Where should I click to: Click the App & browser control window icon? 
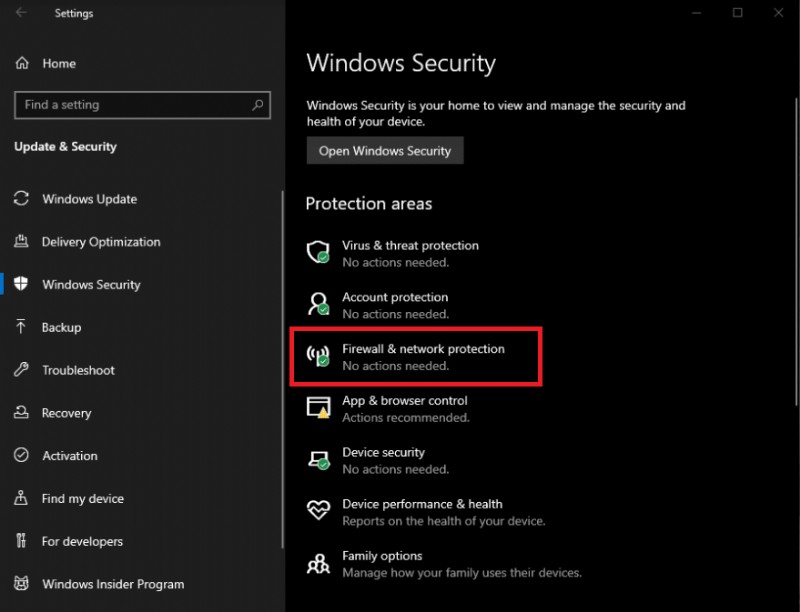(x=318, y=407)
